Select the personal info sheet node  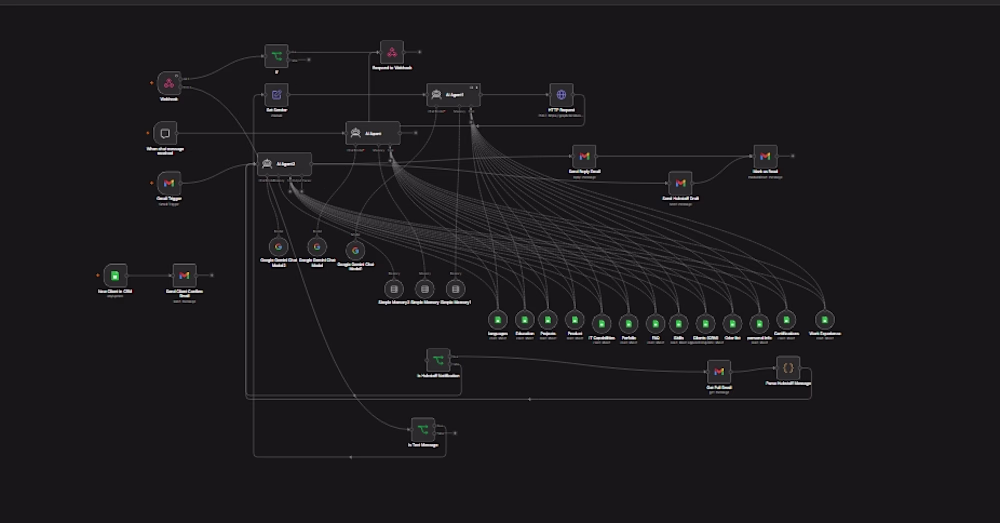[759, 324]
